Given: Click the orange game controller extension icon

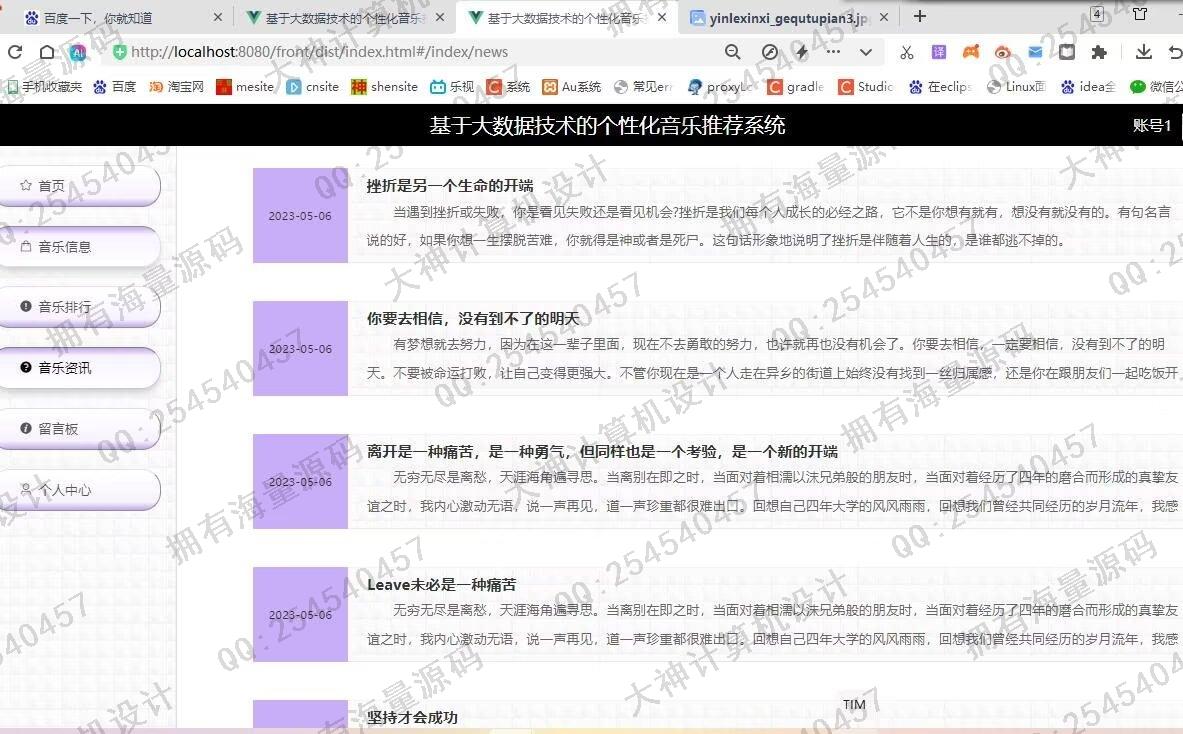Looking at the screenshot, I should [x=970, y=52].
